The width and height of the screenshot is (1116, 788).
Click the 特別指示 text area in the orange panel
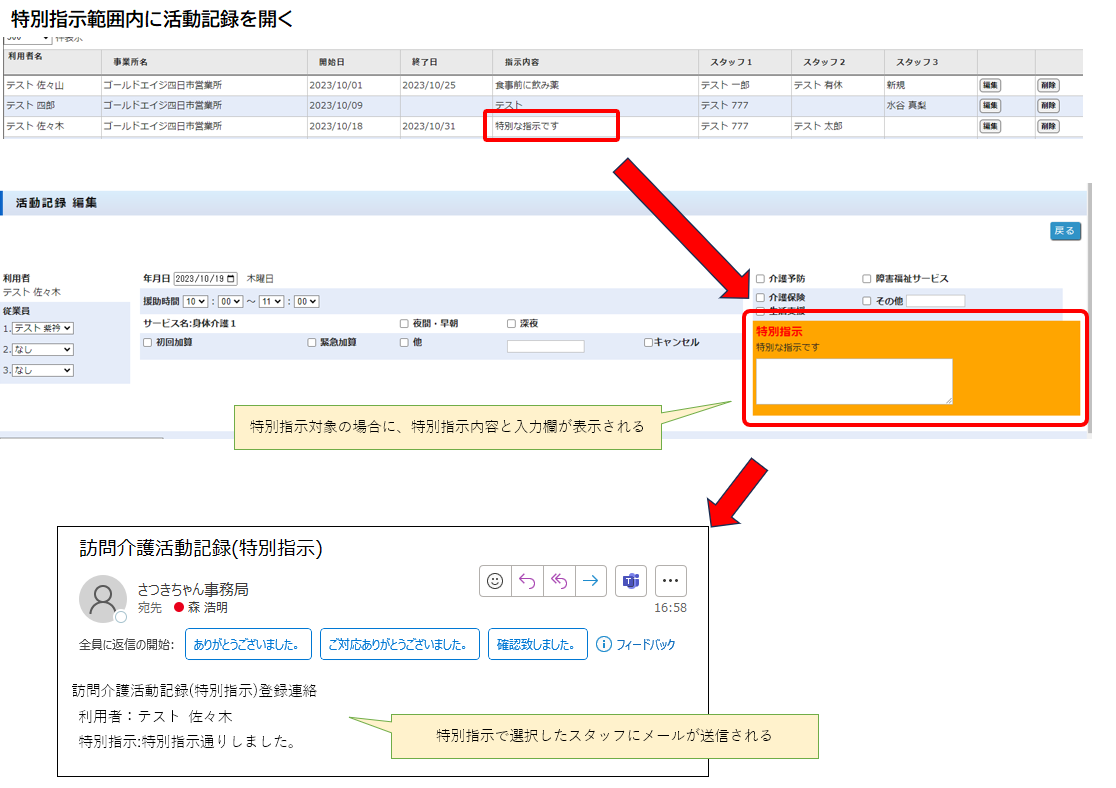click(x=854, y=381)
